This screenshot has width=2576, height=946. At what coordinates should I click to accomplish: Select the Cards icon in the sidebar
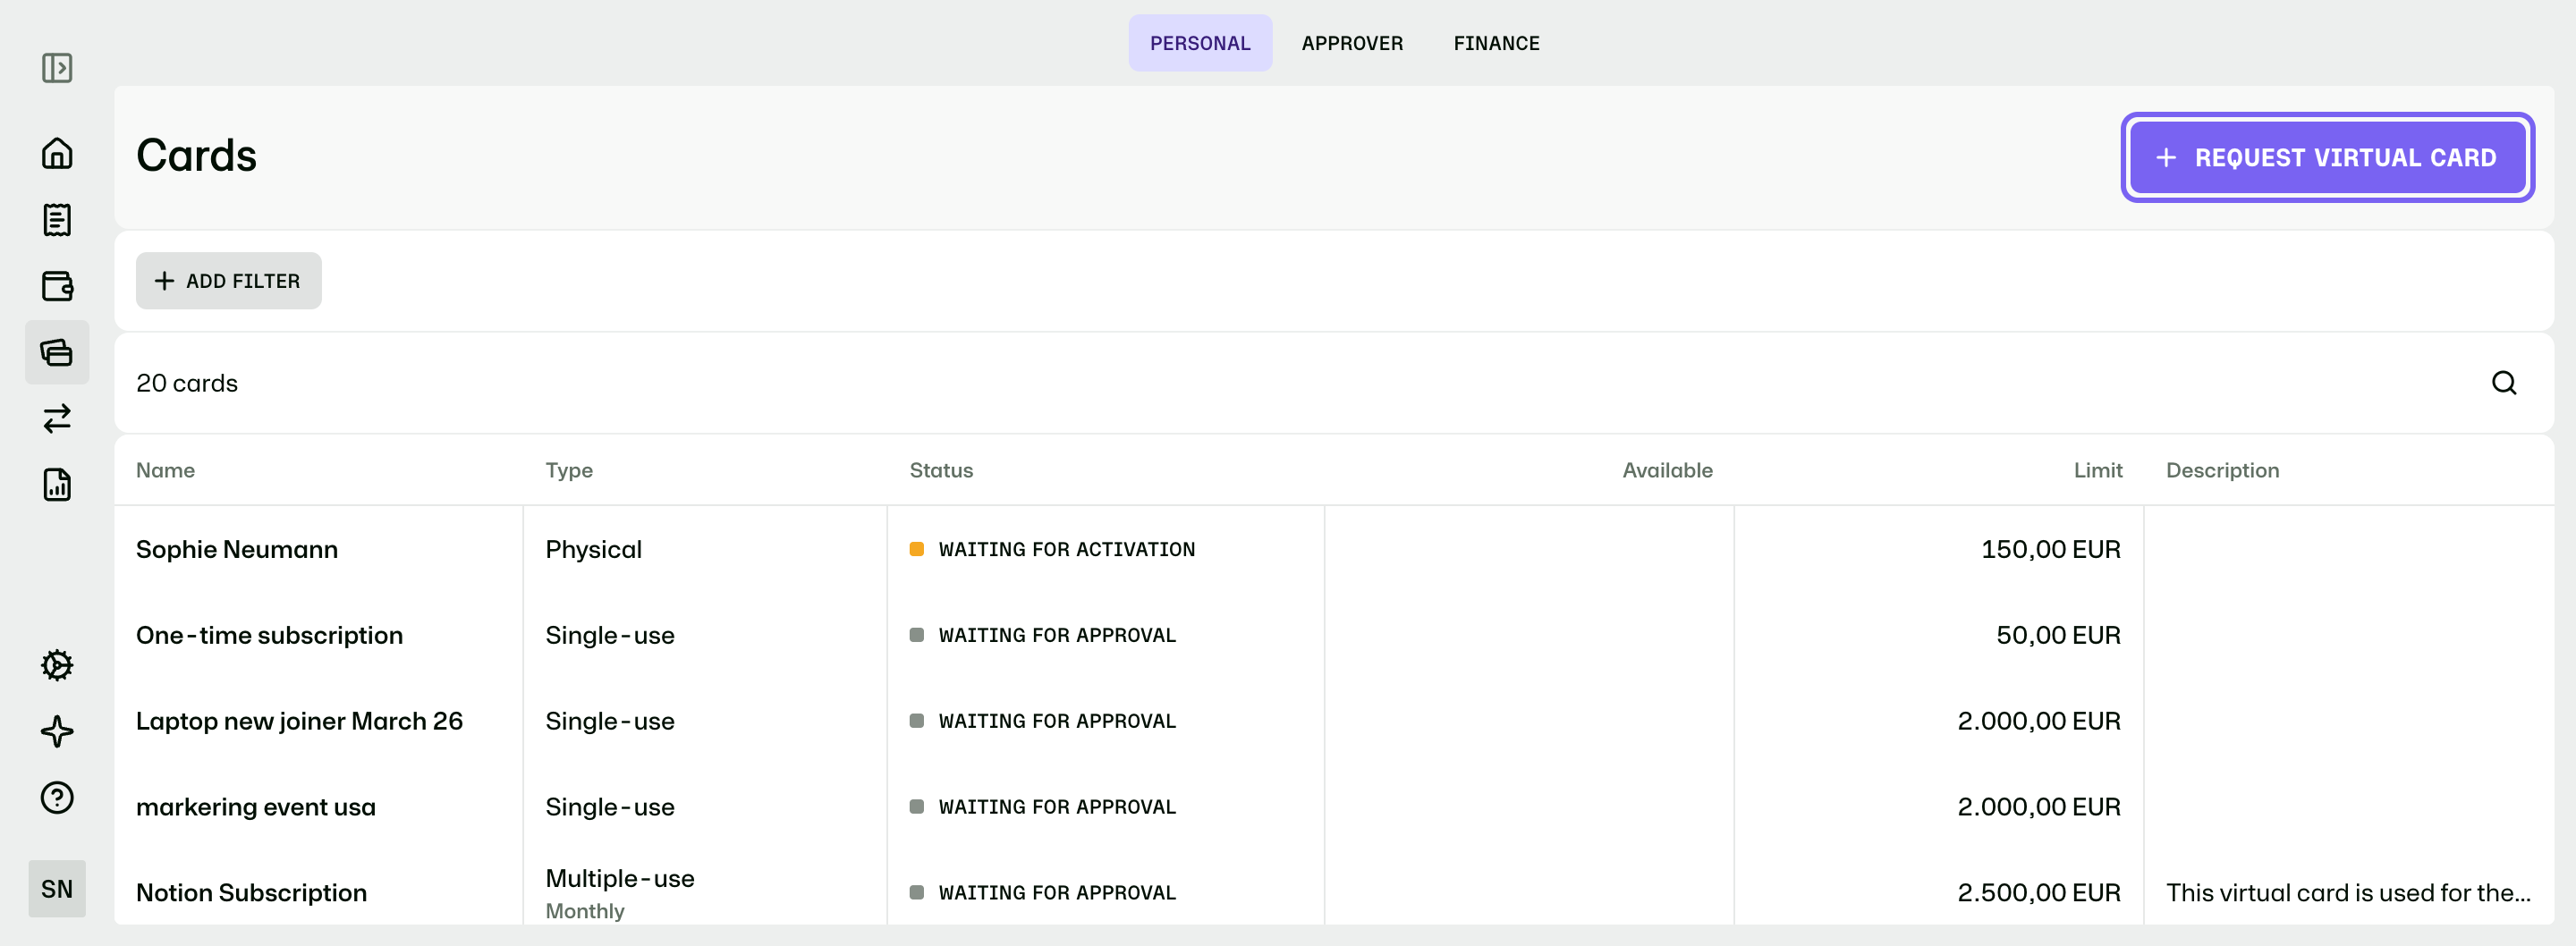(x=57, y=352)
